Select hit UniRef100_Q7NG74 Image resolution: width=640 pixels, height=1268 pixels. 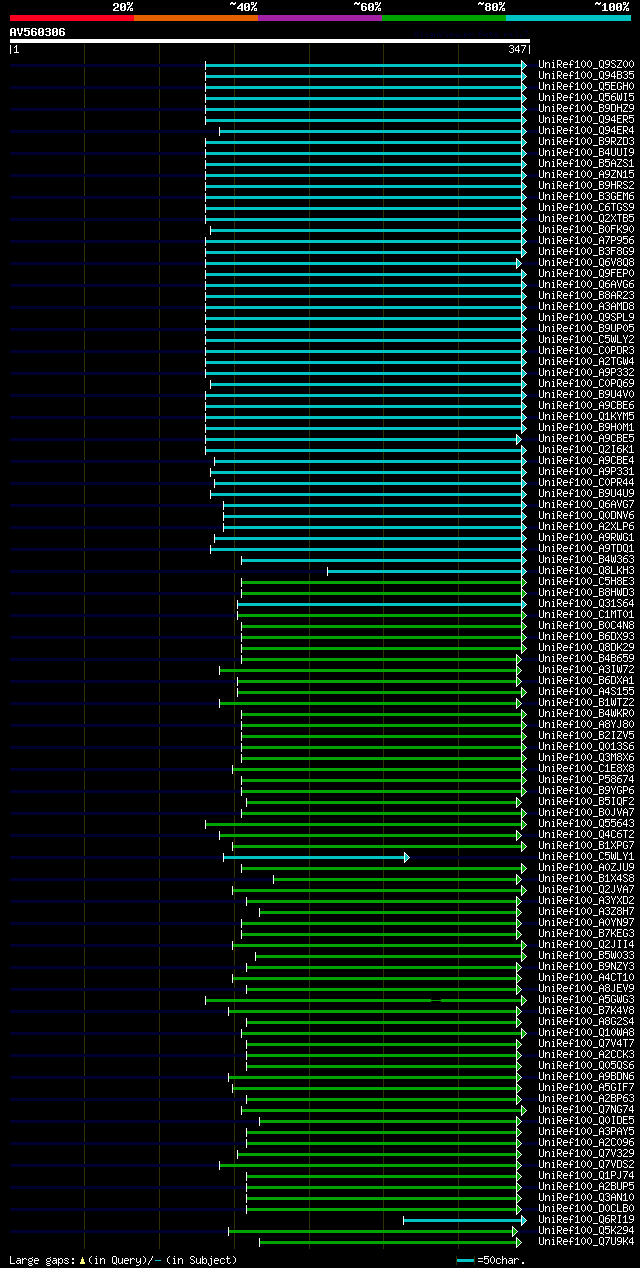click(x=586, y=1109)
